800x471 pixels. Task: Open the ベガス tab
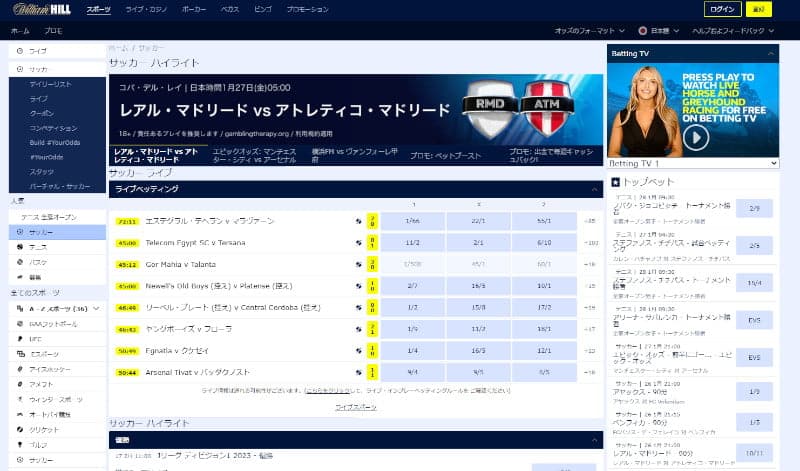(230, 9)
